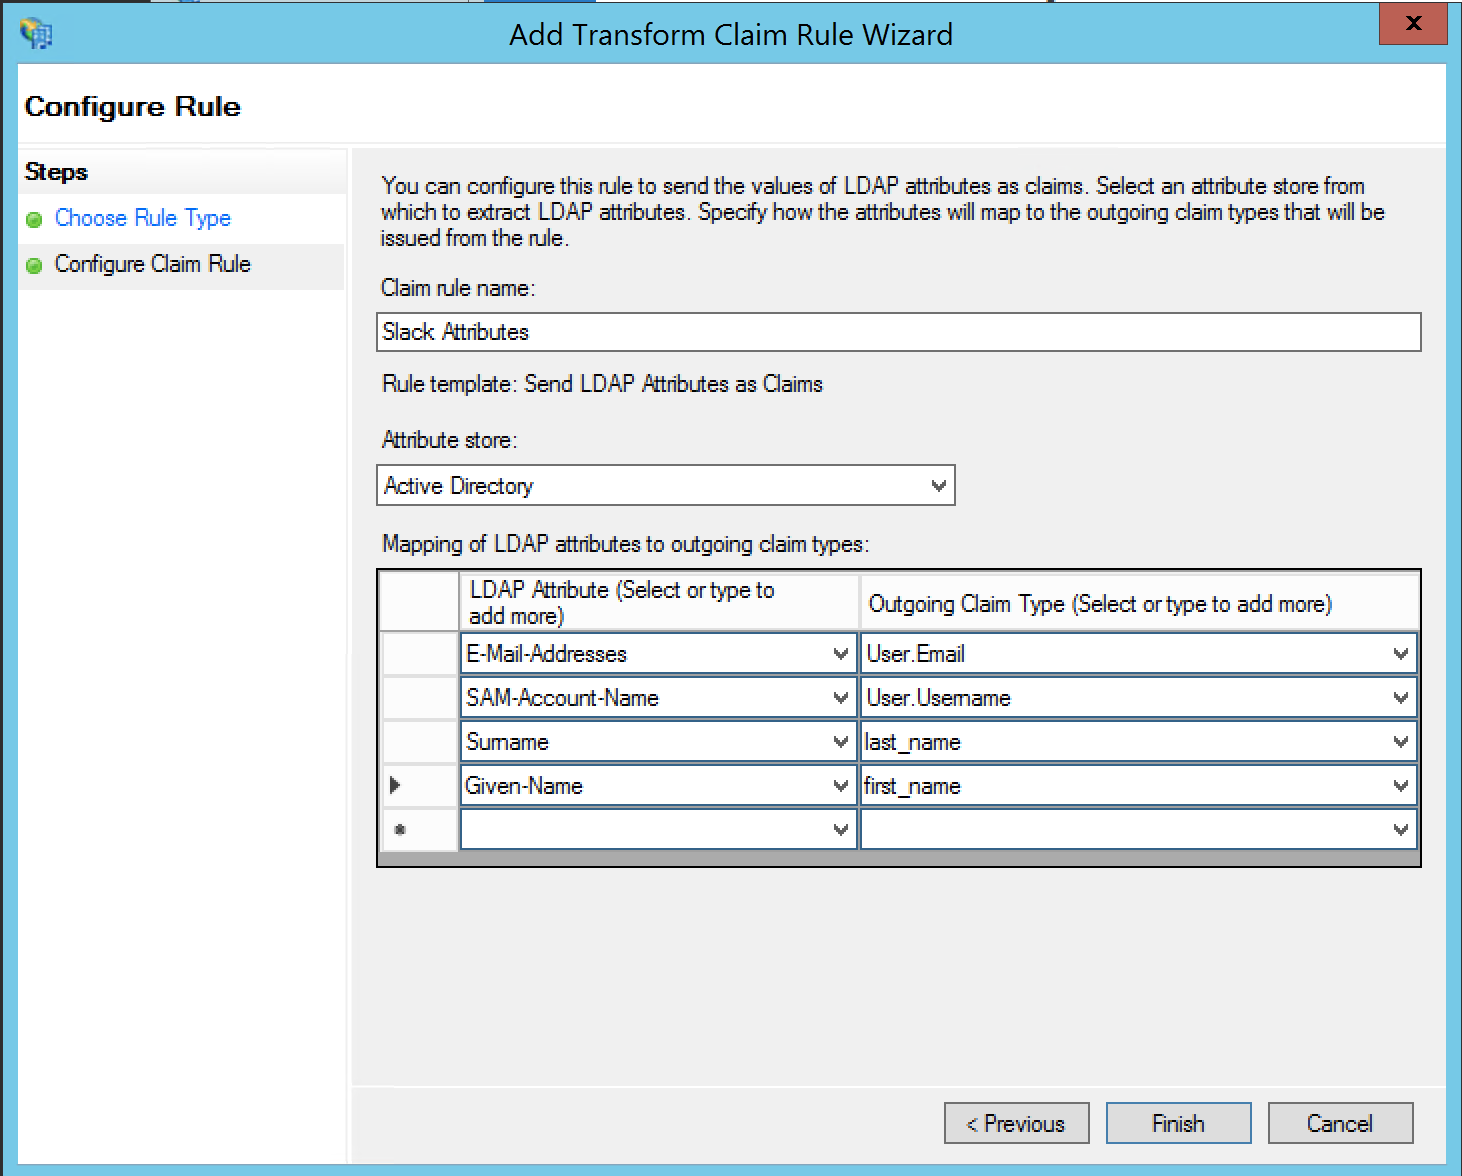The image size is (1462, 1176).
Task: Expand the empty LDAP attribute dropdown
Action: (840, 830)
